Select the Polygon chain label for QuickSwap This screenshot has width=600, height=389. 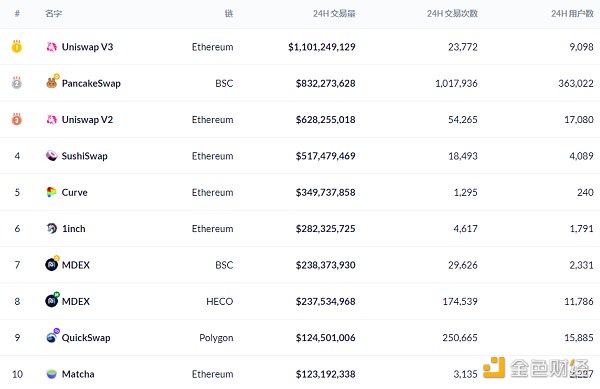click(x=216, y=338)
